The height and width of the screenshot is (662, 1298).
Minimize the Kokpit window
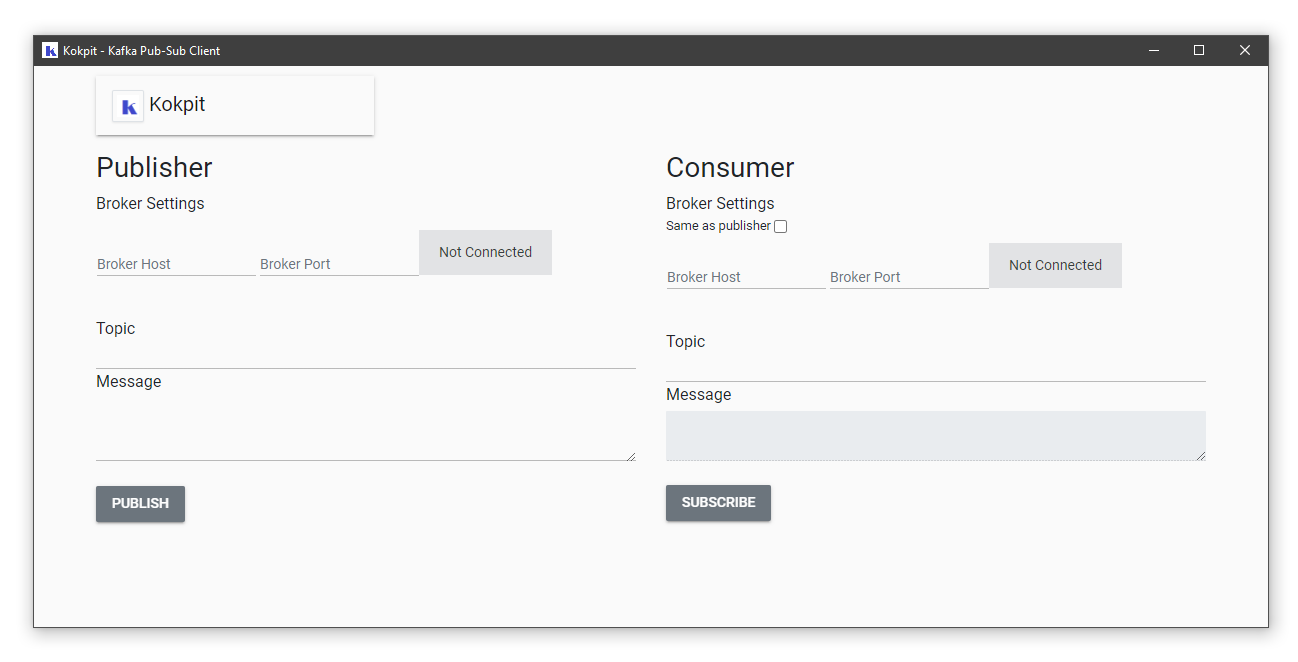(1154, 51)
